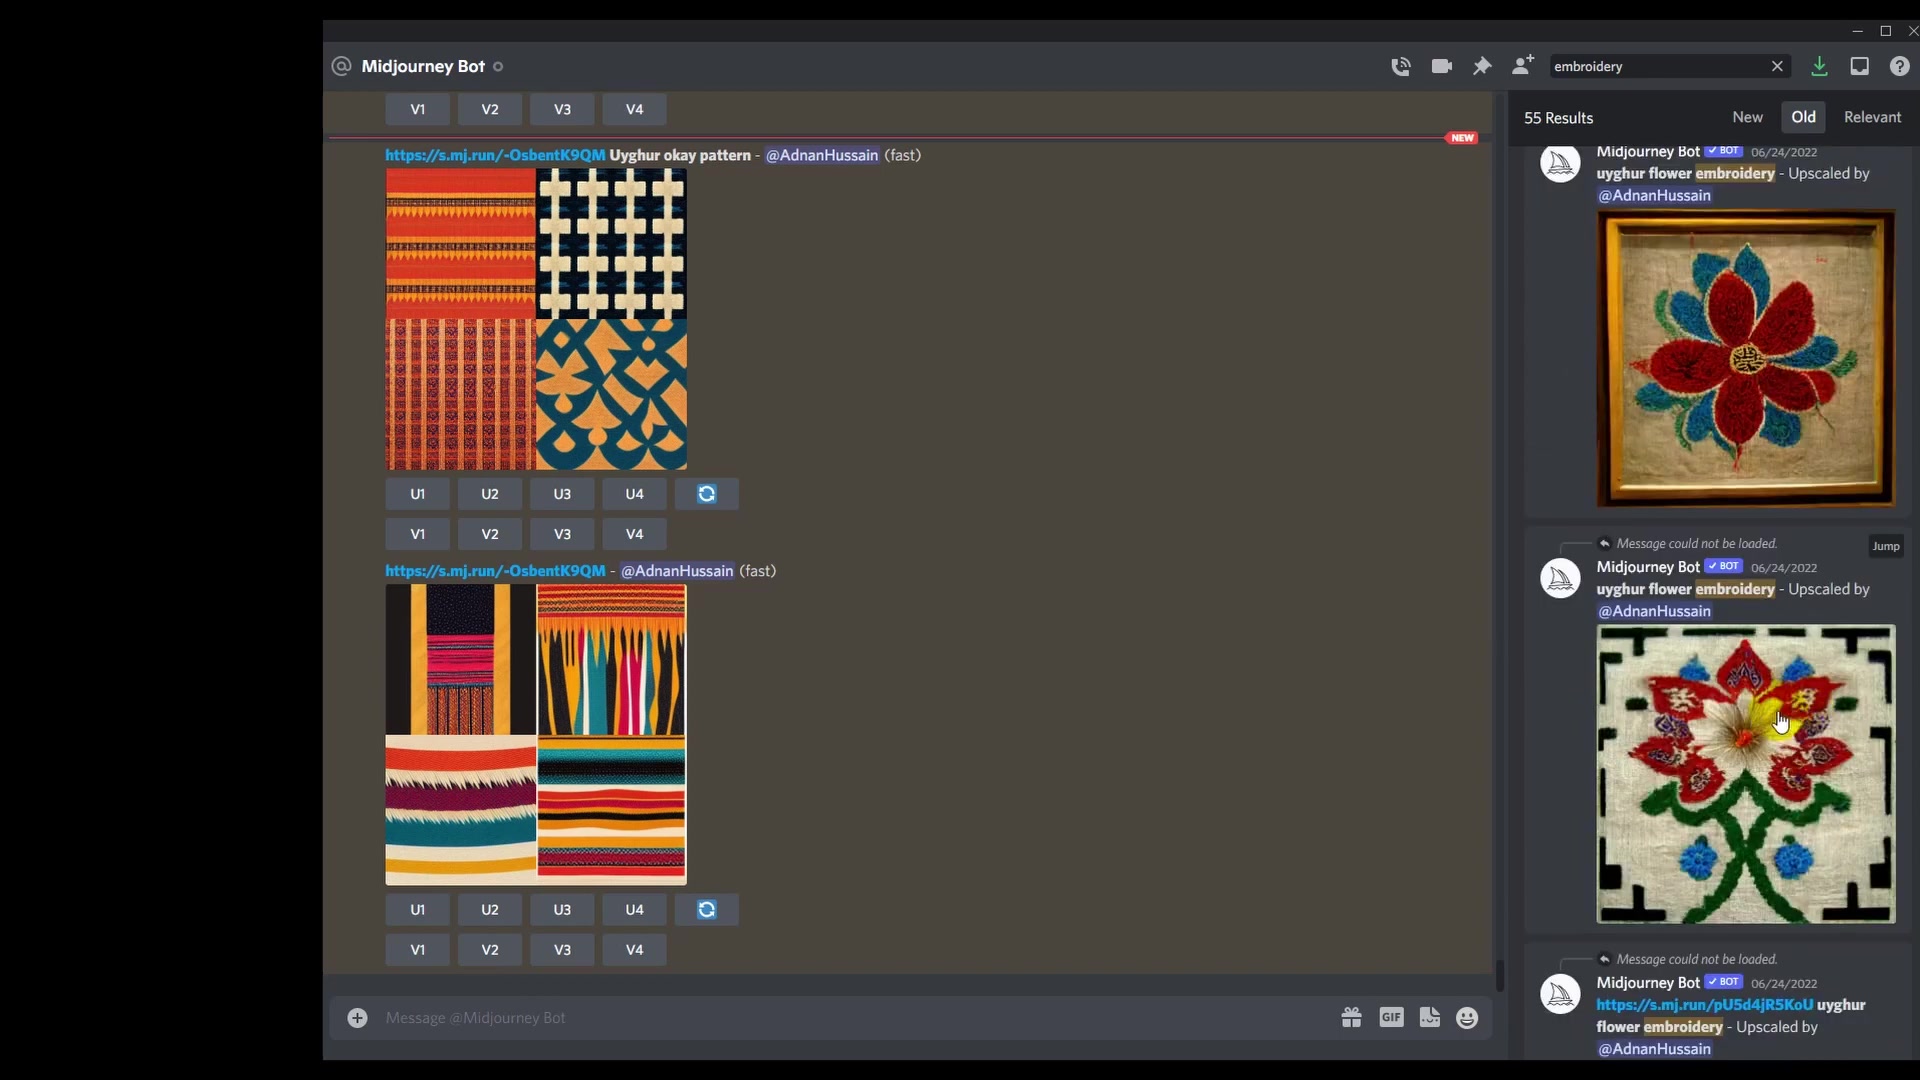The image size is (1920, 1080).
Task: Upscale image U2 of Uyghur okay pattern
Action: (x=490, y=494)
